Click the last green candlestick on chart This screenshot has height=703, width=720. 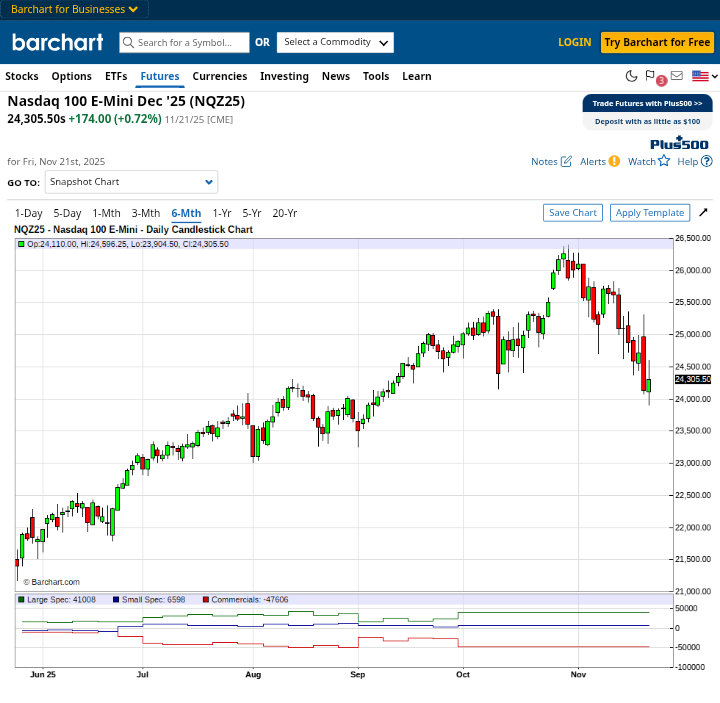point(649,385)
